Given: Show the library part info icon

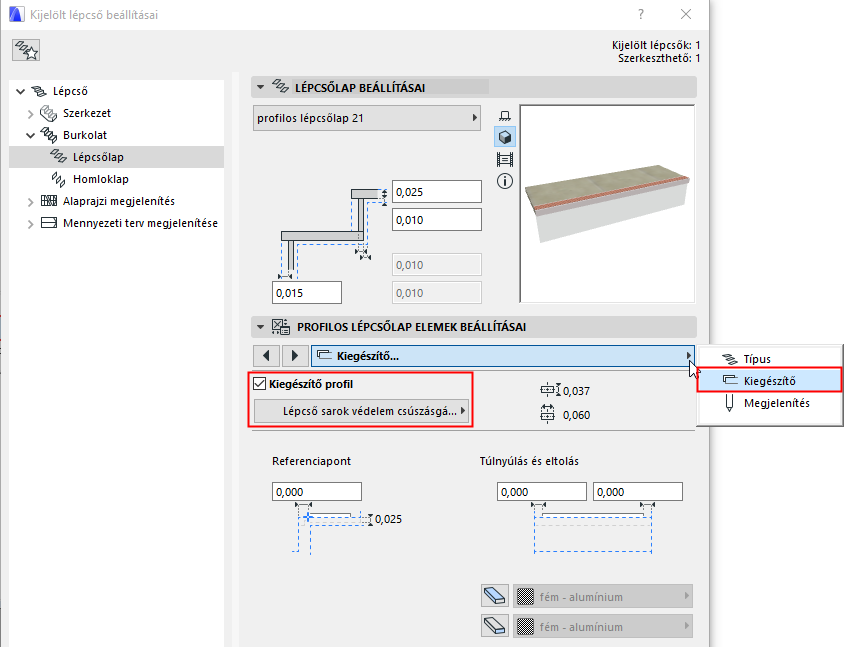Looking at the screenshot, I should (505, 181).
